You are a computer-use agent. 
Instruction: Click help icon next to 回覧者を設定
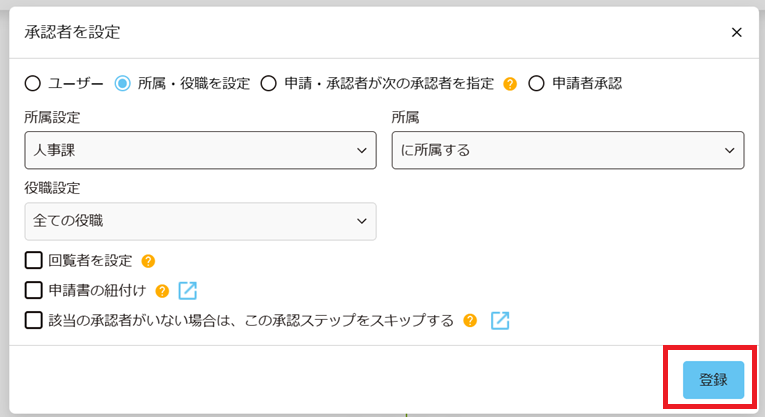pos(148,261)
